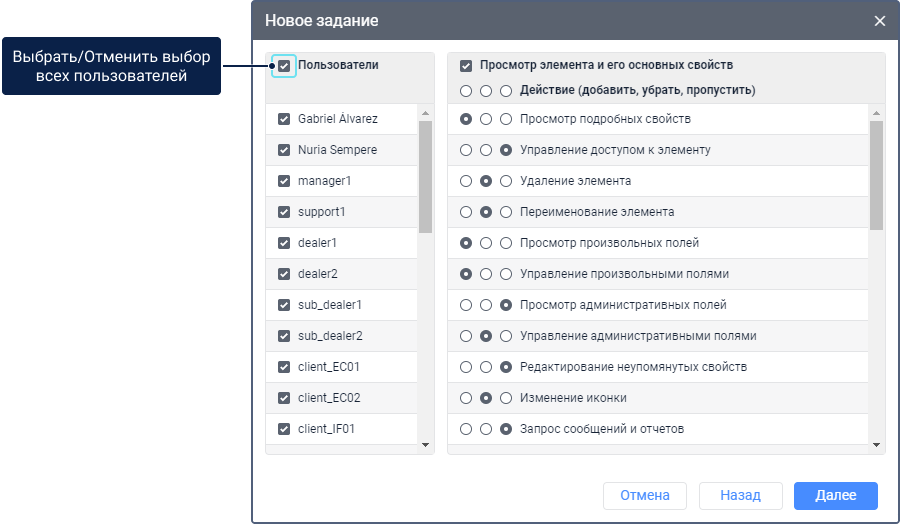
Task: Toggle the select-all Пользователи checkbox
Action: pos(284,66)
